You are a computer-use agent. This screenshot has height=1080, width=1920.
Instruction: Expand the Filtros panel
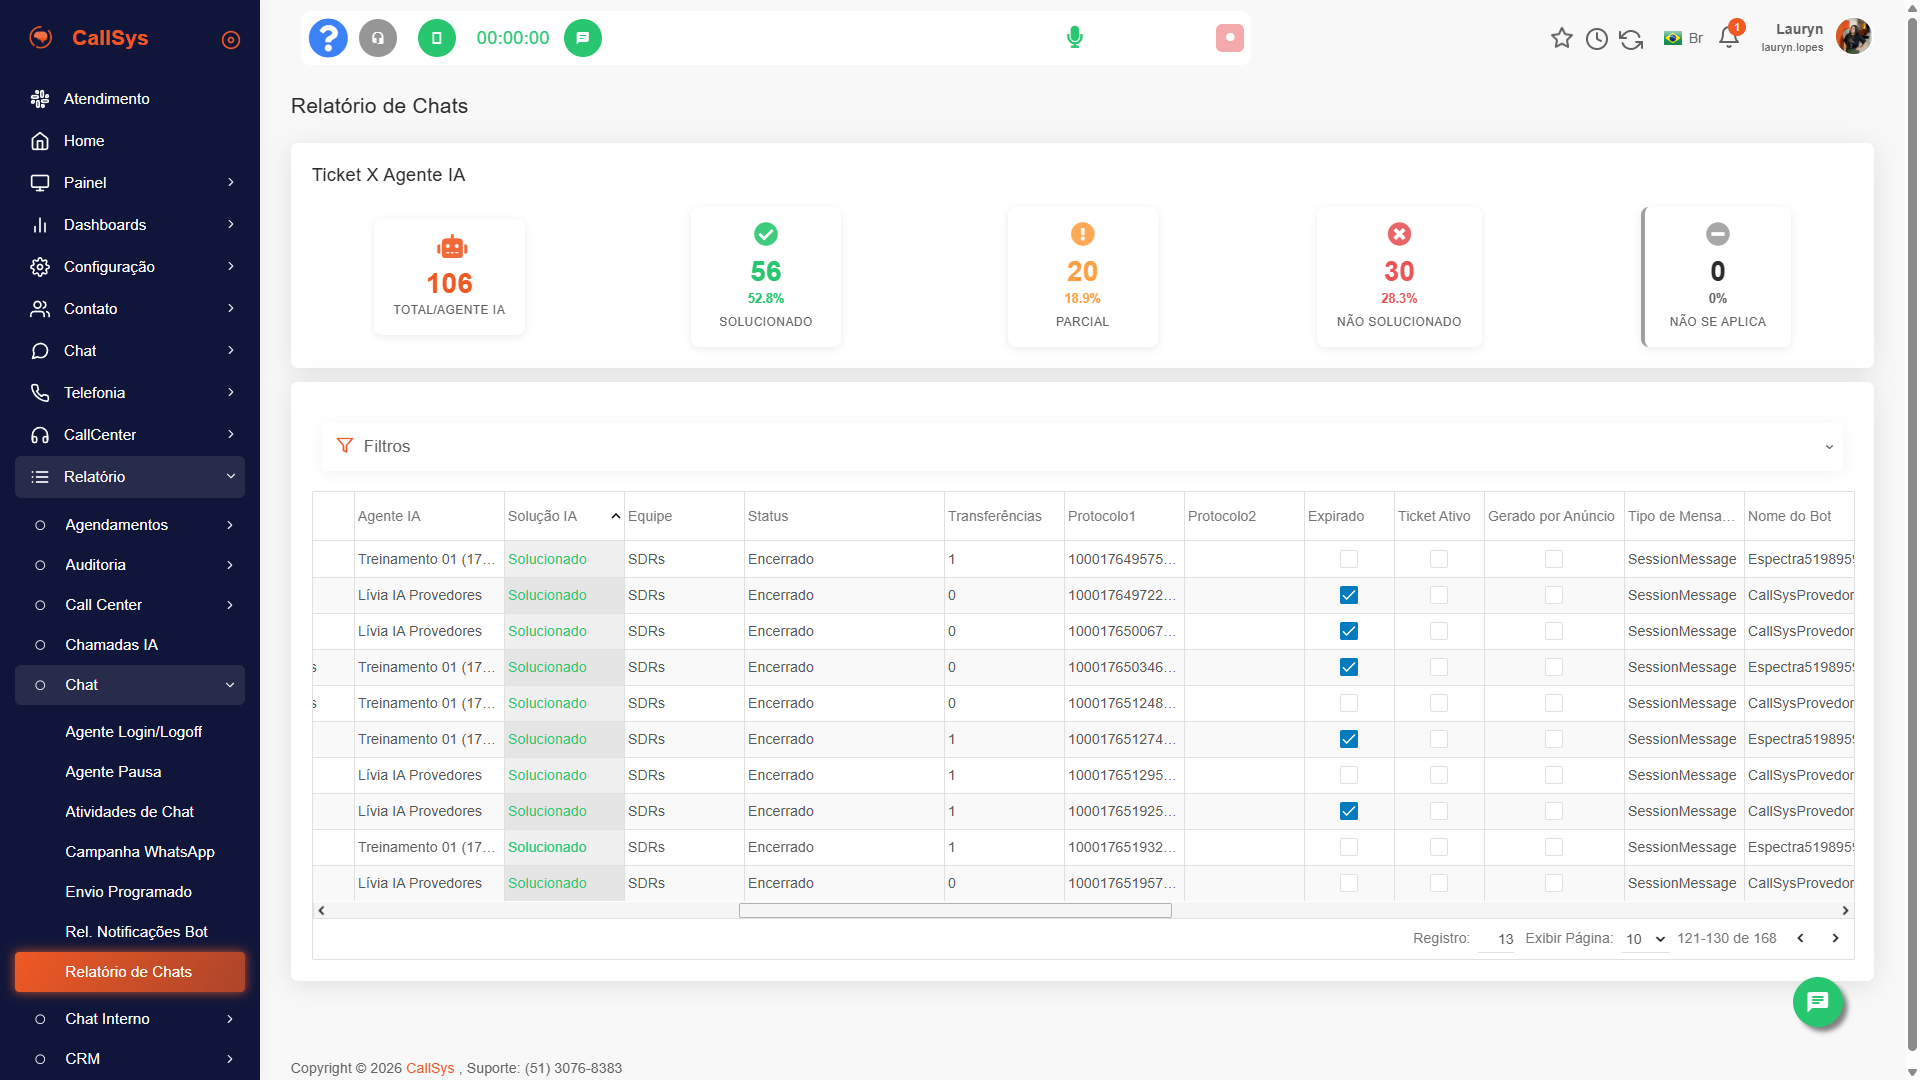(x=1082, y=446)
